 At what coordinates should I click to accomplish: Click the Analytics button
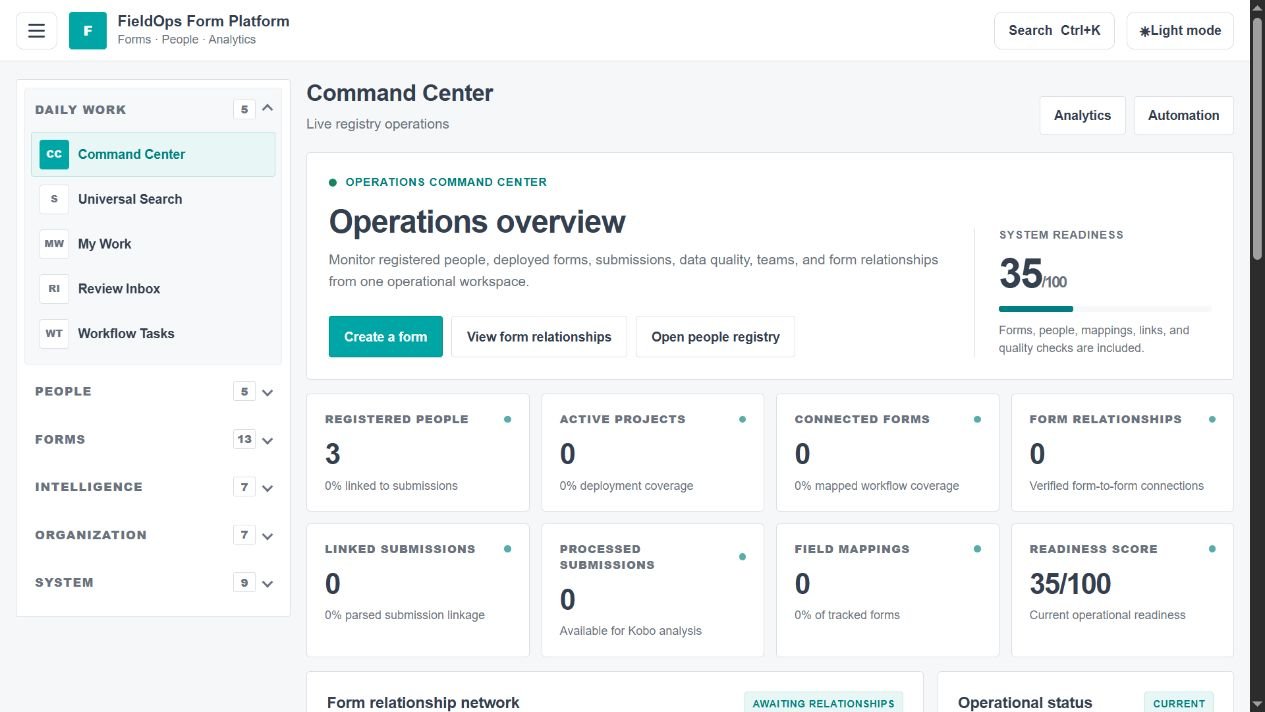point(1082,115)
